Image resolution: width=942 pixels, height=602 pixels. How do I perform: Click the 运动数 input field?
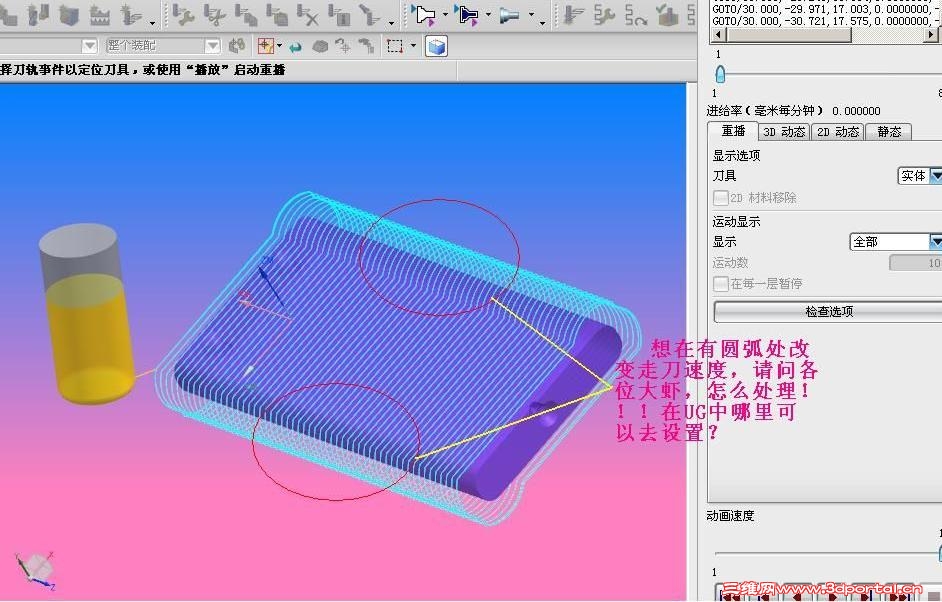point(916,263)
